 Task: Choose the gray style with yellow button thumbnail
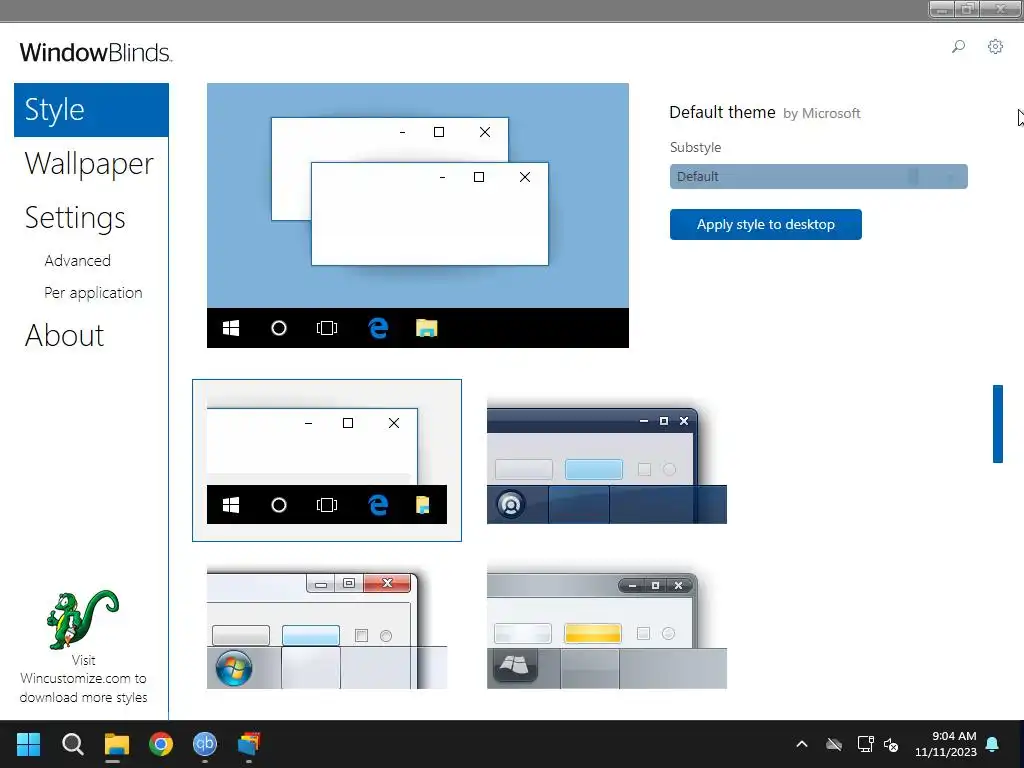pyautogui.click(x=607, y=627)
